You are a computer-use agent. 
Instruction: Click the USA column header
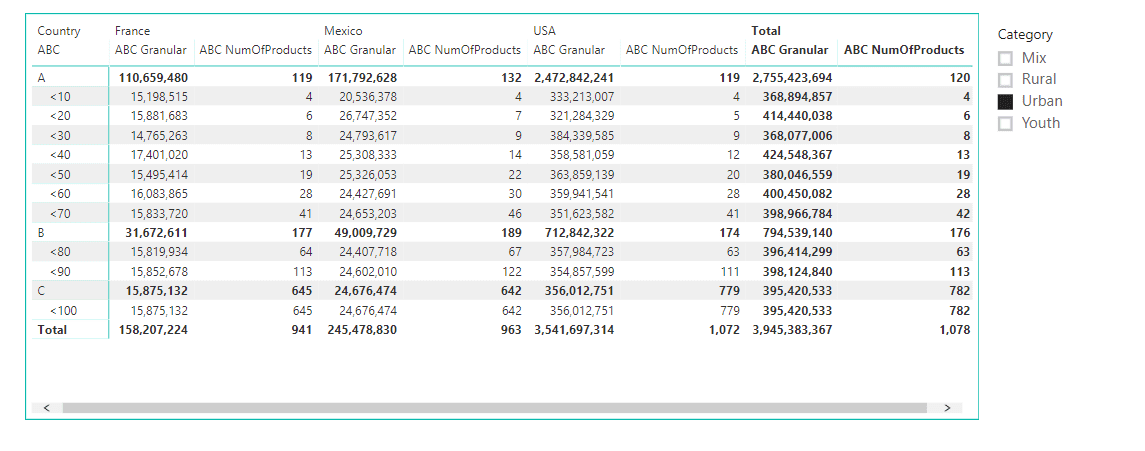(x=545, y=31)
